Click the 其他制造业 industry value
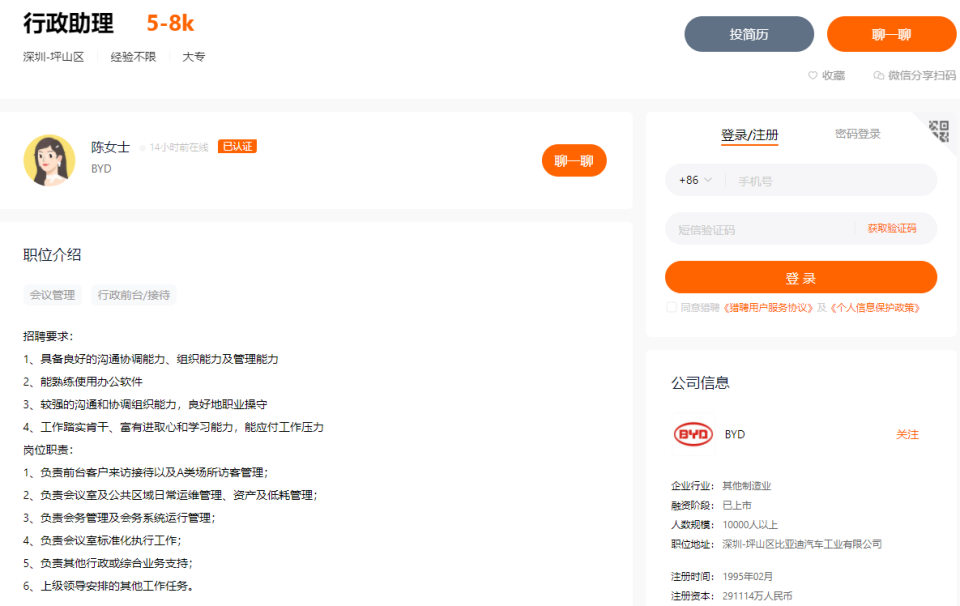Image resolution: width=960 pixels, height=606 pixels. (746, 485)
